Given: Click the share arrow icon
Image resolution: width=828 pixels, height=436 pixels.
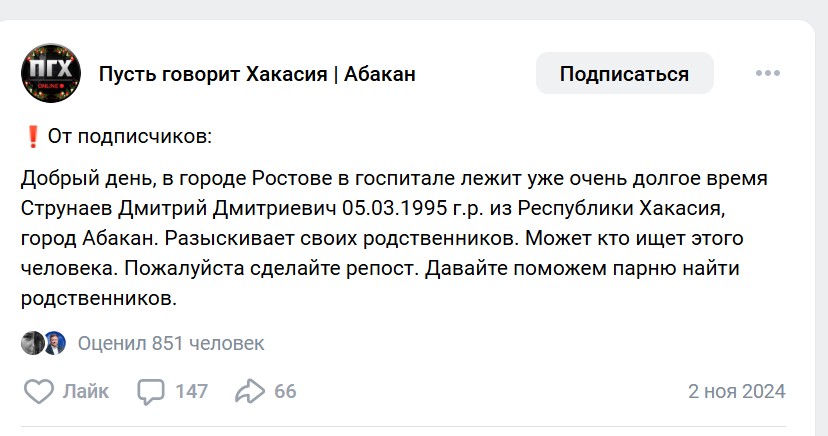Looking at the screenshot, I should 249,391.
